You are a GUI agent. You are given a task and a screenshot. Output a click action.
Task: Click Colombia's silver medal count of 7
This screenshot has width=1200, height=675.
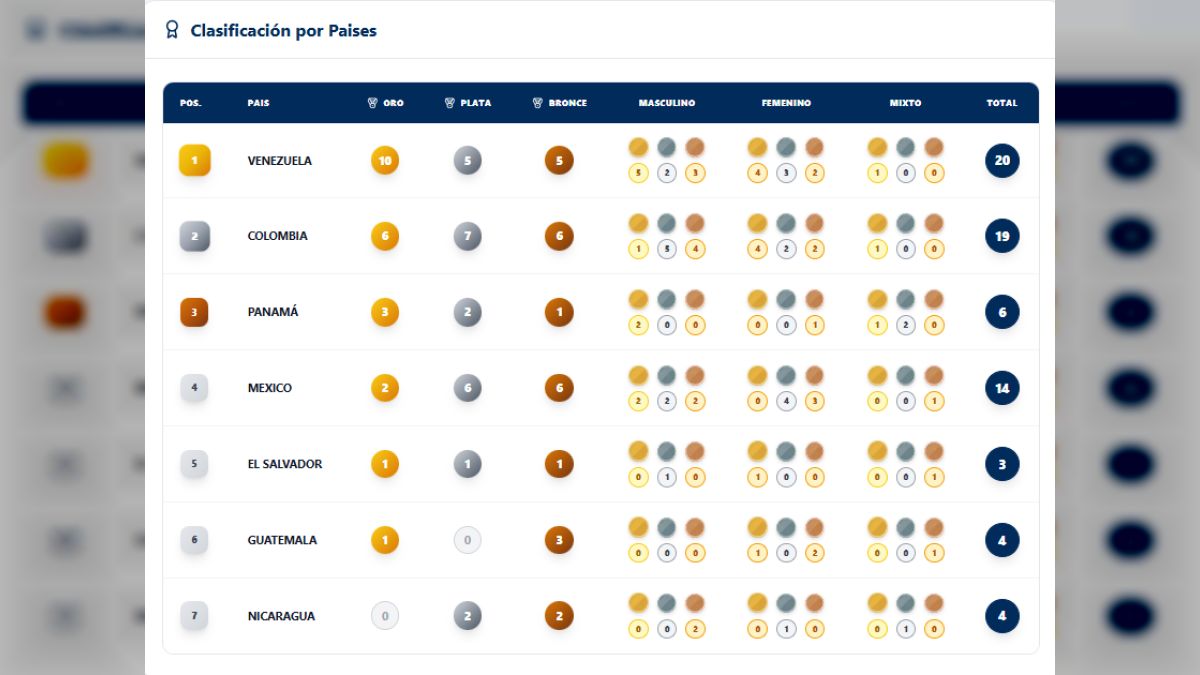pyautogui.click(x=467, y=236)
